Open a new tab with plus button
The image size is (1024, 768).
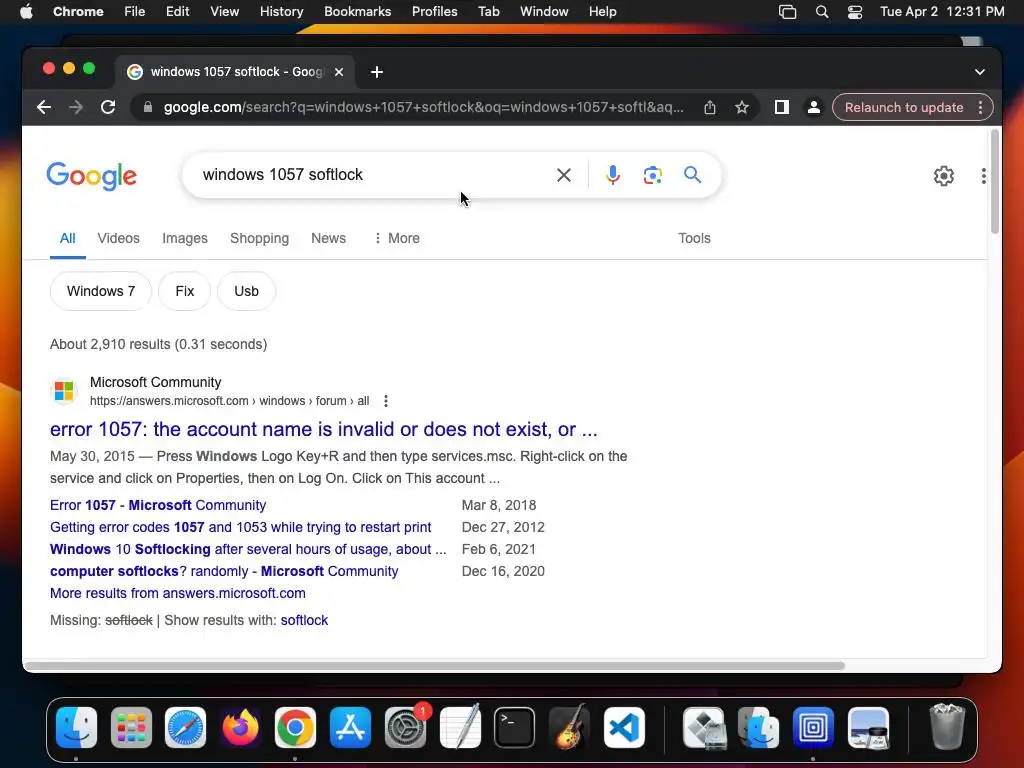377,72
